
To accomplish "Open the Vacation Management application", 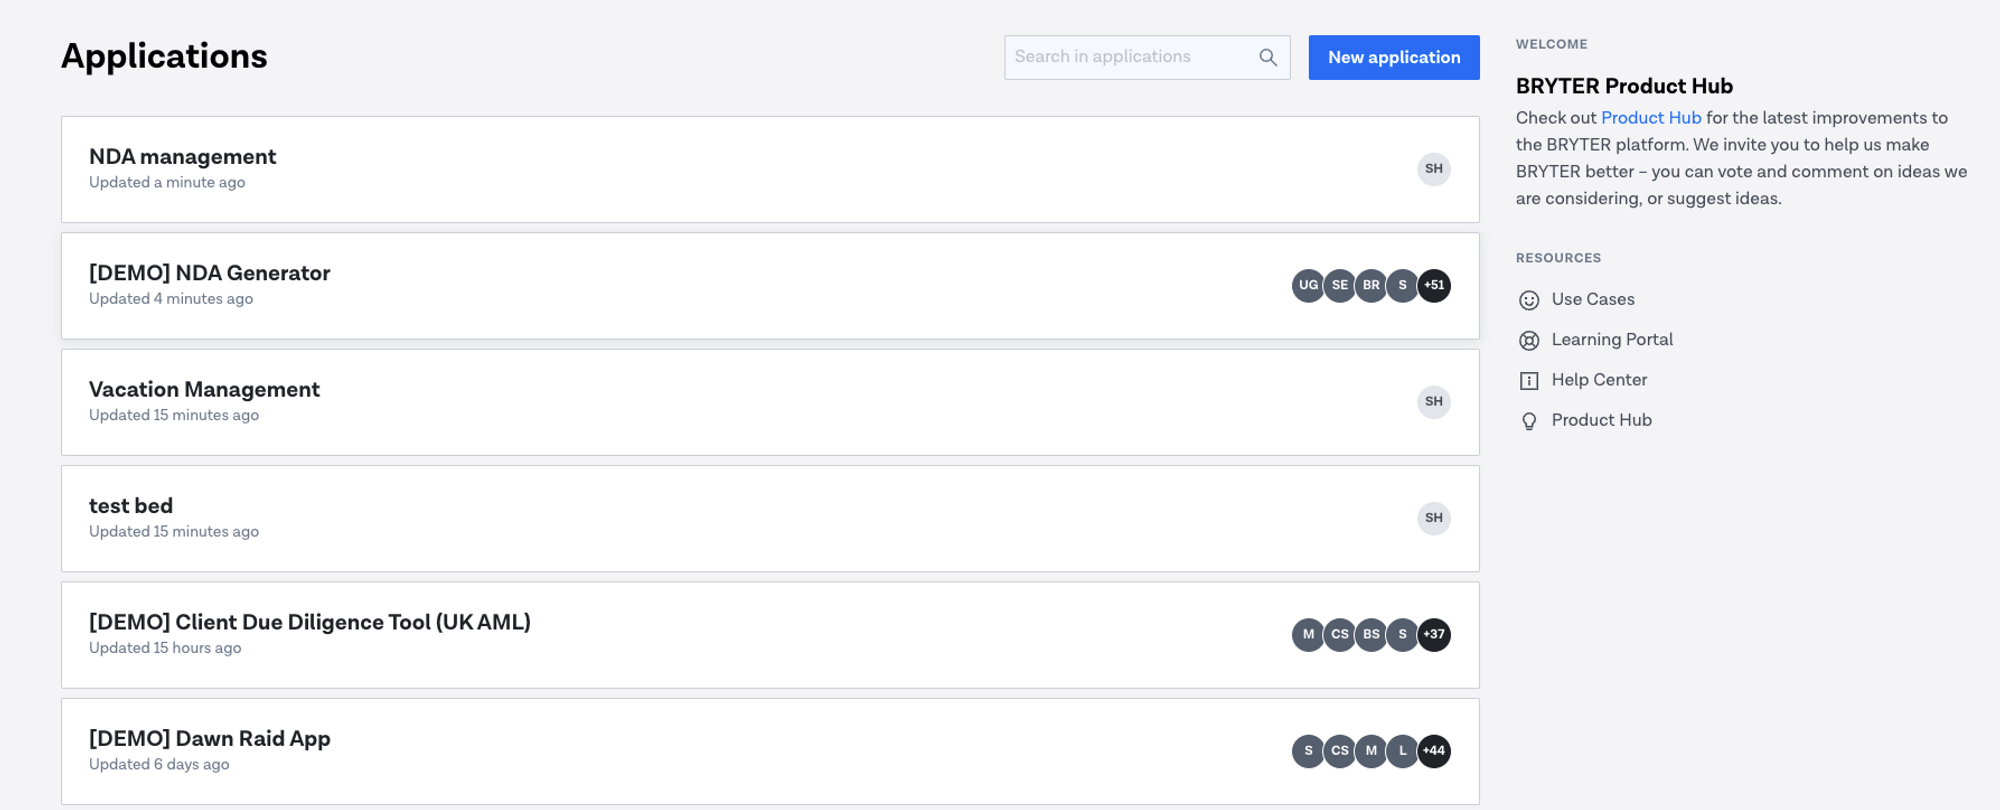I will (204, 390).
